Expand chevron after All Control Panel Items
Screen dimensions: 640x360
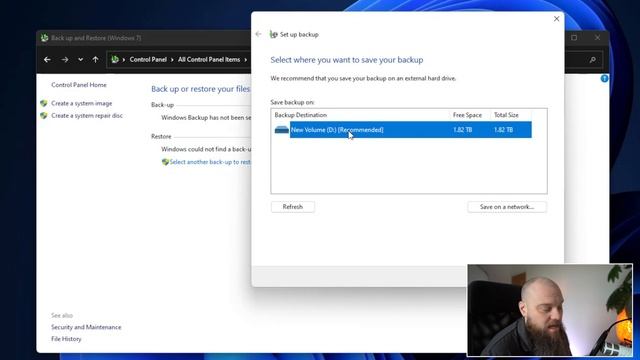point(246,60)
